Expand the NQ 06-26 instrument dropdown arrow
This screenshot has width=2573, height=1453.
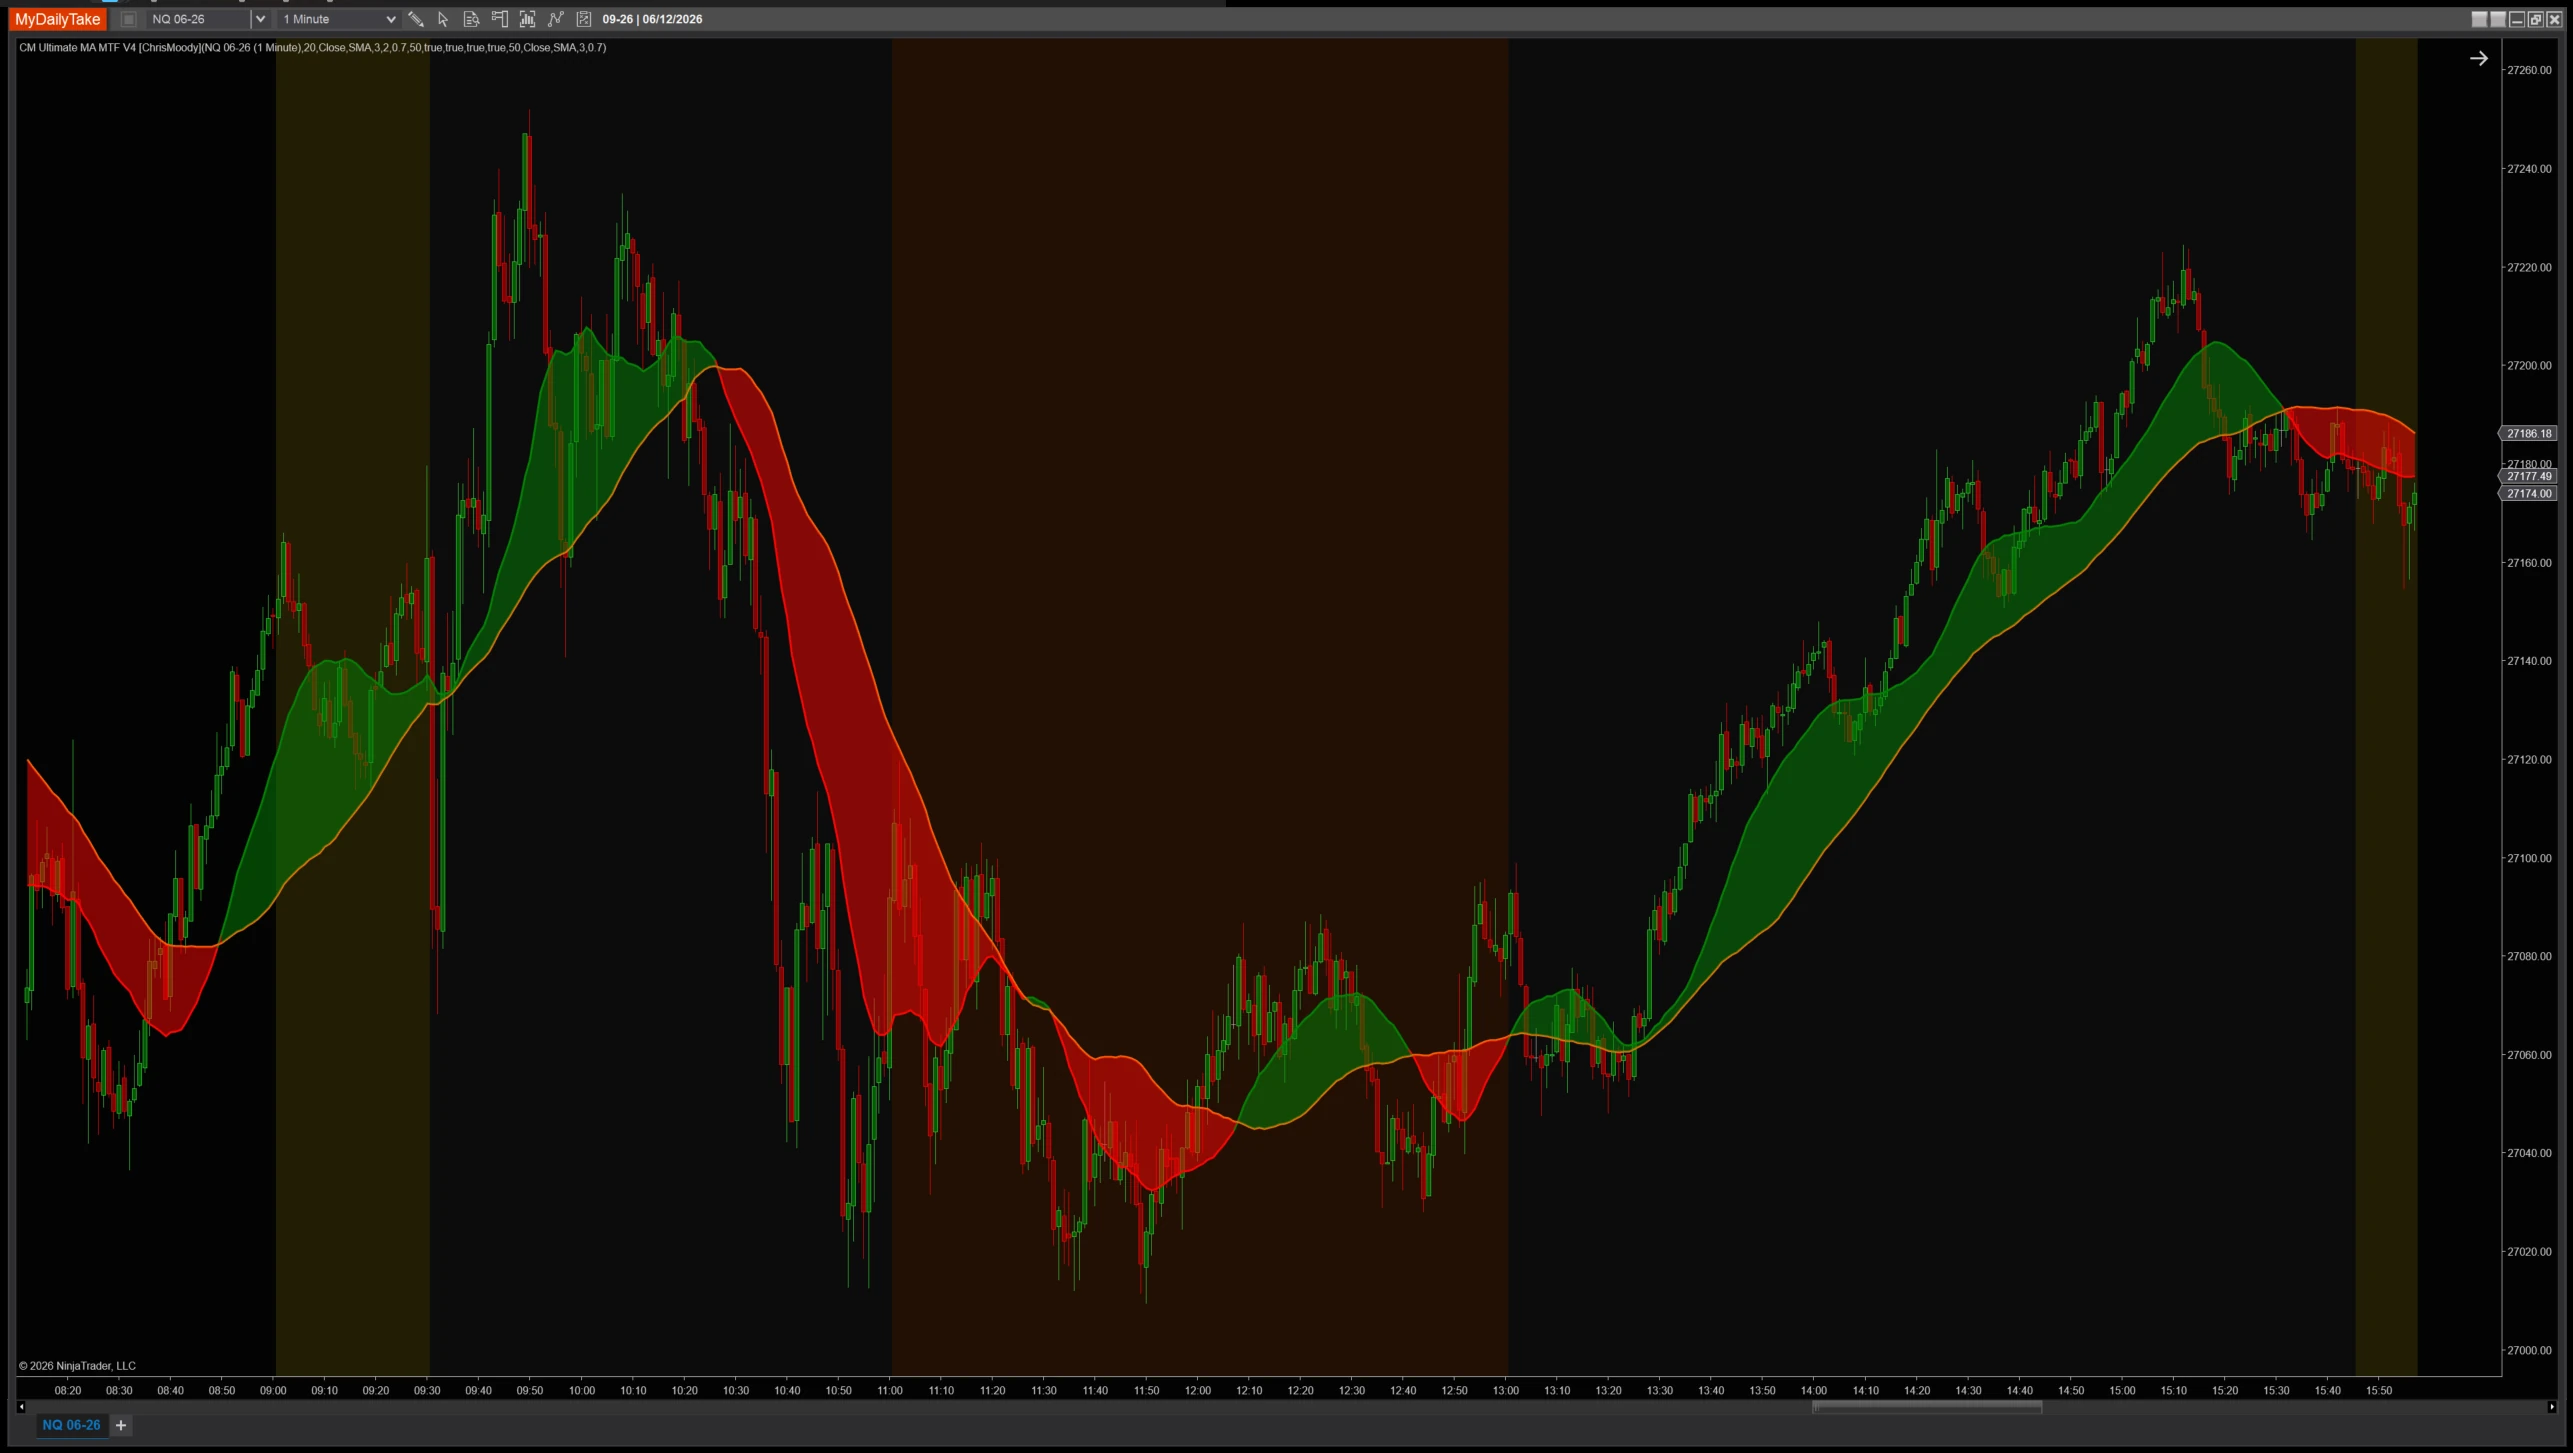tap(261, 19)
